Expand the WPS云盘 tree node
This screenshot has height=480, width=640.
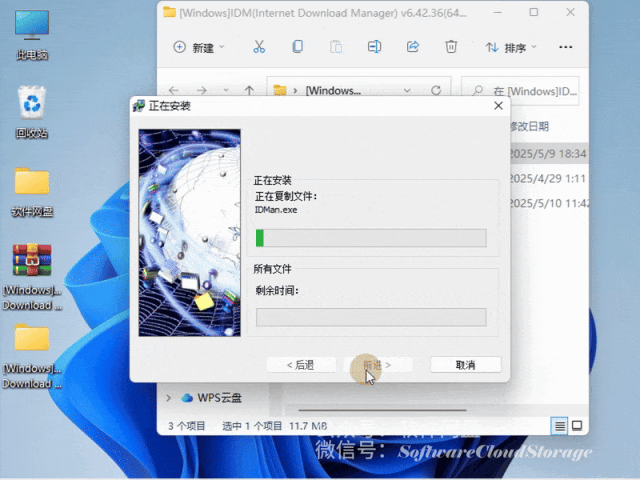pyautogui.click(x=168, y=398)
